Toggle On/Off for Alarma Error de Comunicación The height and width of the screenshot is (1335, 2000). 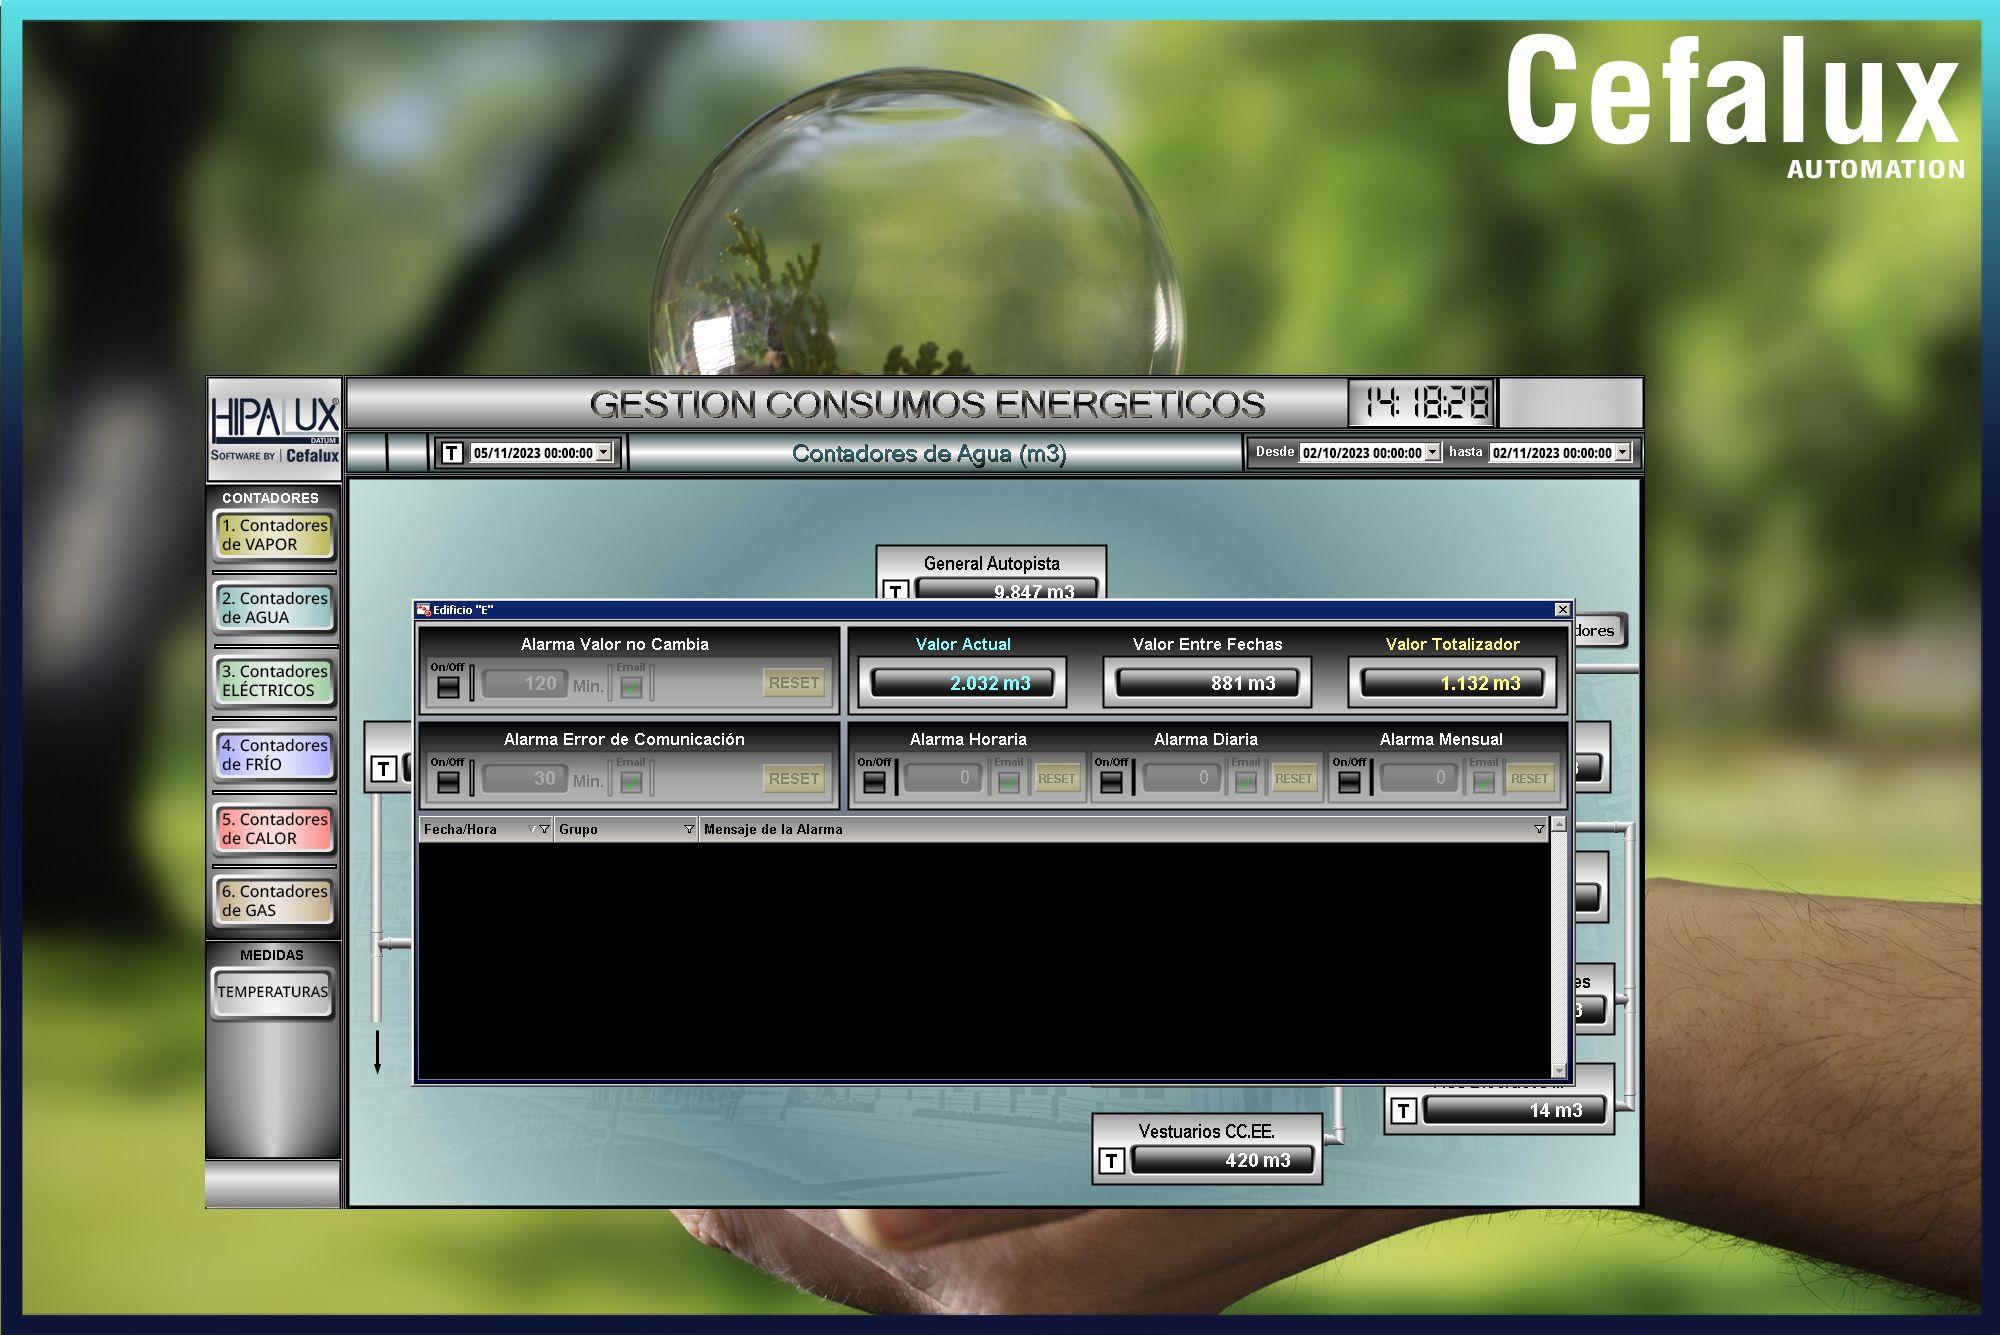[x=448, y=782]
